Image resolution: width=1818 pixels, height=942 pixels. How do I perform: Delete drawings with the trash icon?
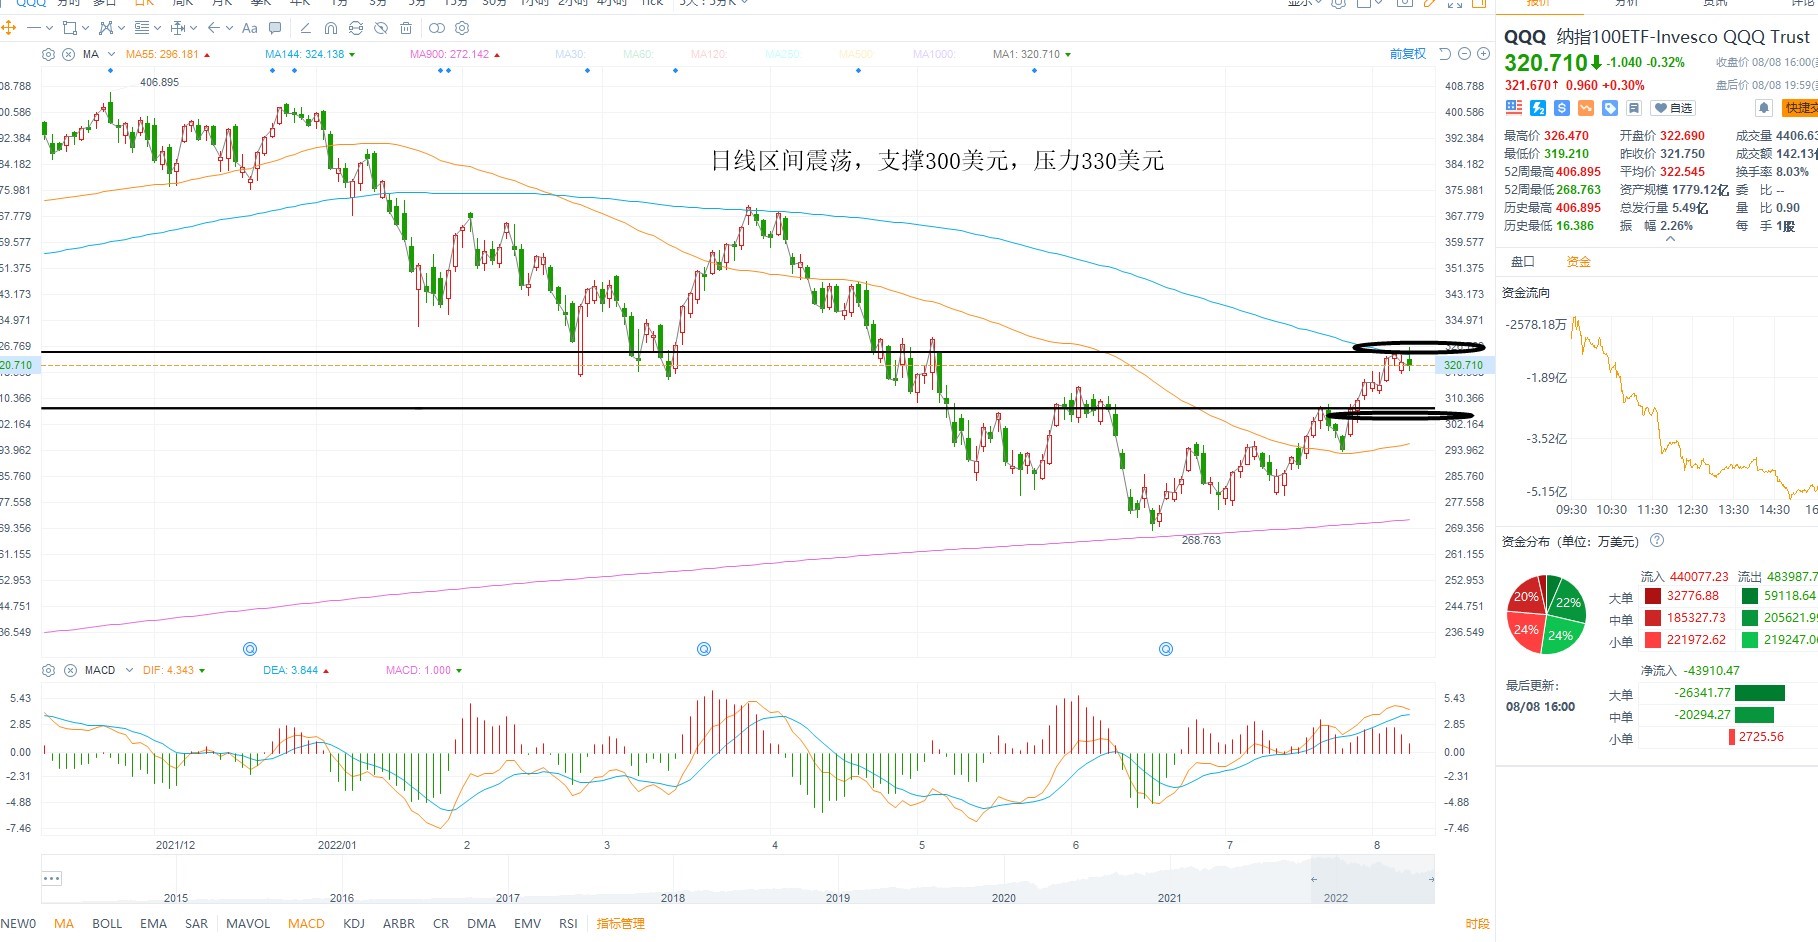tap(406, 28)
